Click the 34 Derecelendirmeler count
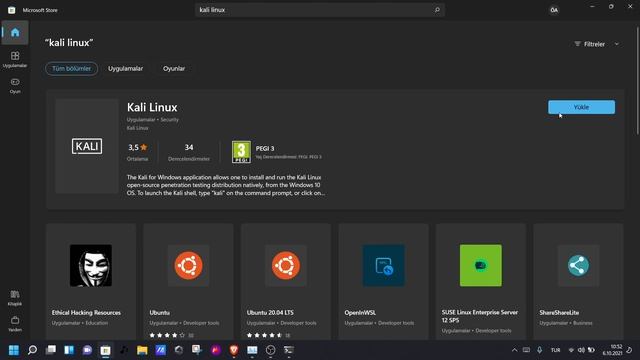 tap(189, 152)
